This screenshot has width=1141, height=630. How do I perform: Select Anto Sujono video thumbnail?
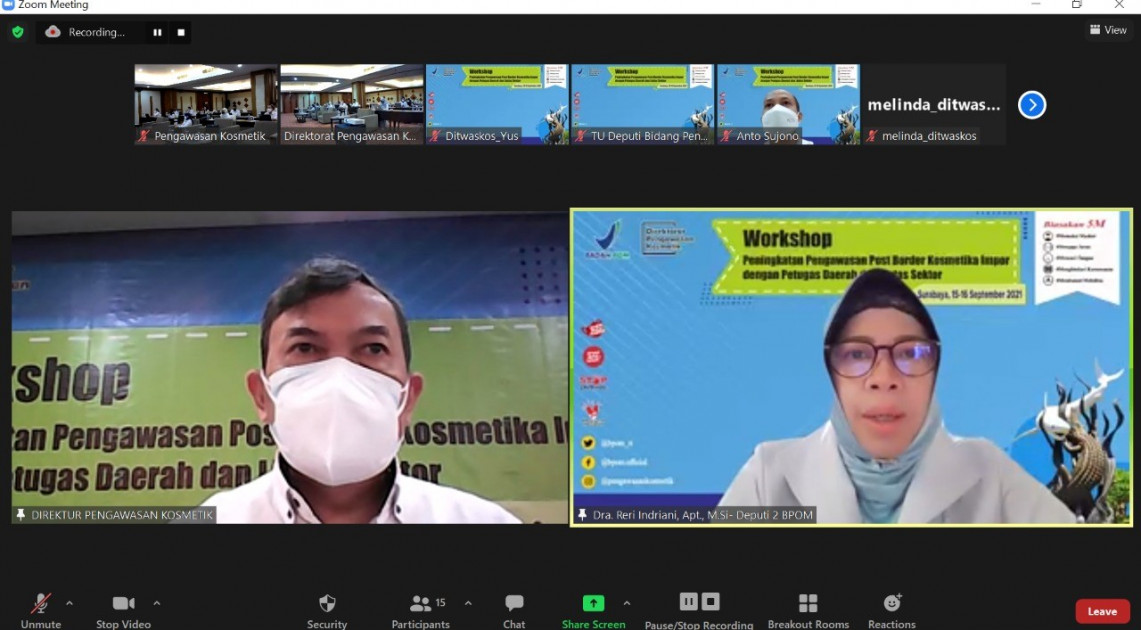pyautogui.click(x=788, y=104)
